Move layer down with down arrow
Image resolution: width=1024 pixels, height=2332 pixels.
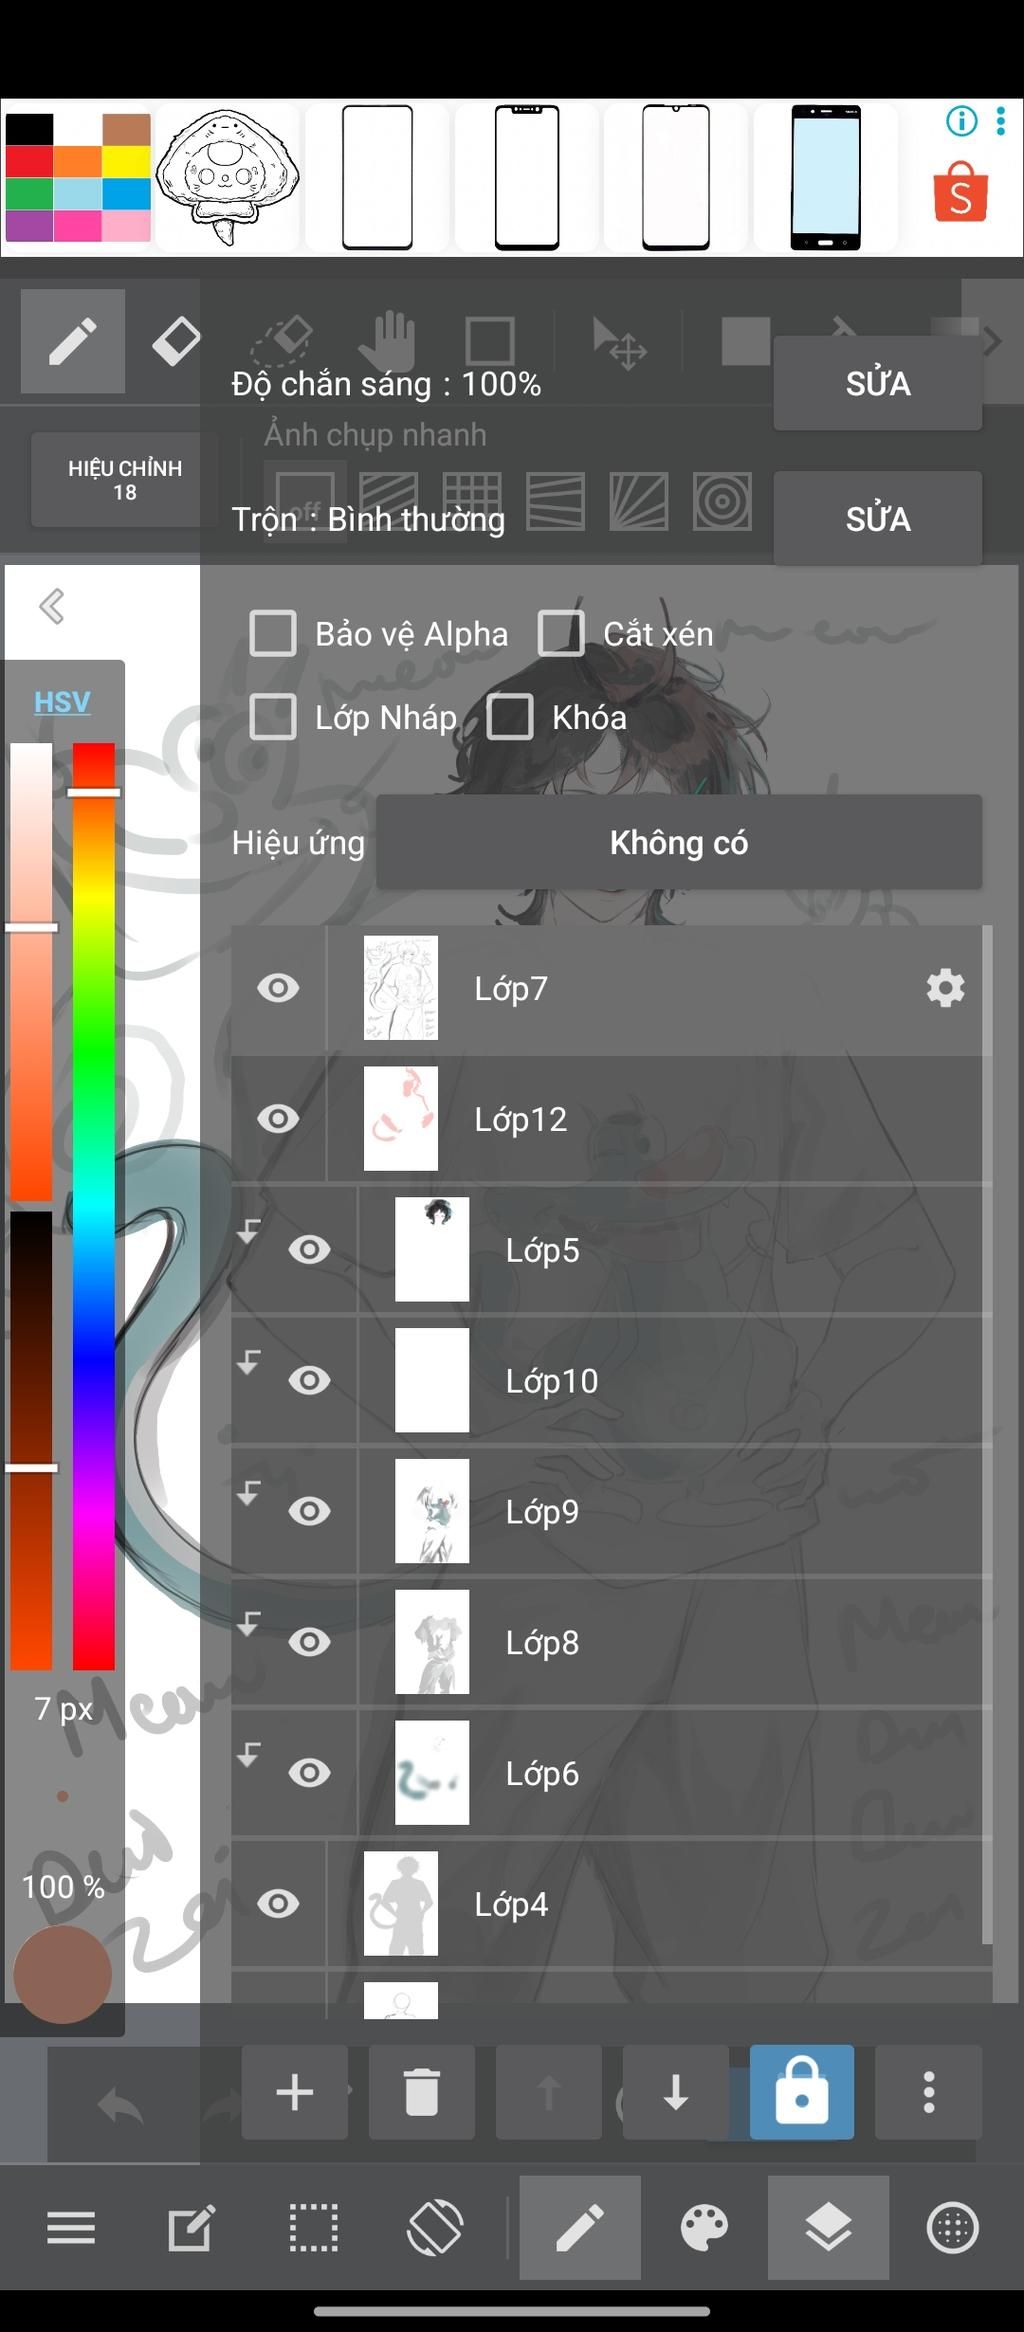[676, 2092]
